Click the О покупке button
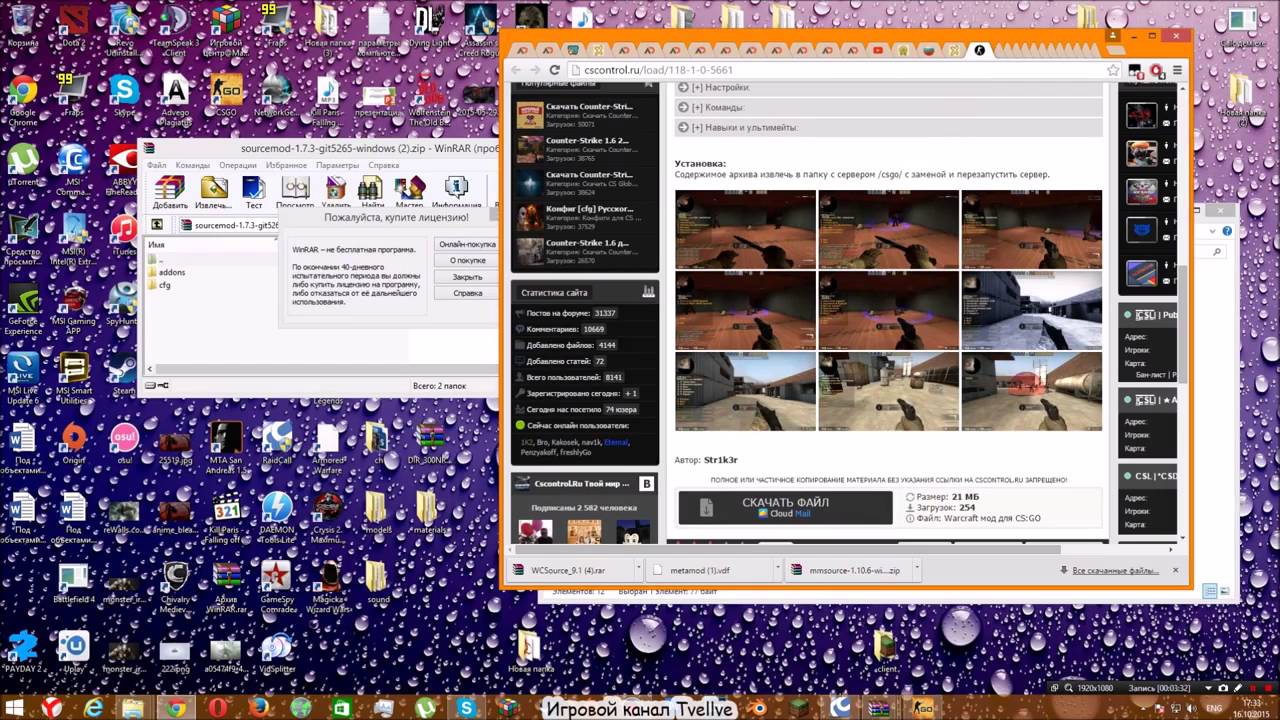The width and height of the screenshot is (1280, 720). coord(466,260)
